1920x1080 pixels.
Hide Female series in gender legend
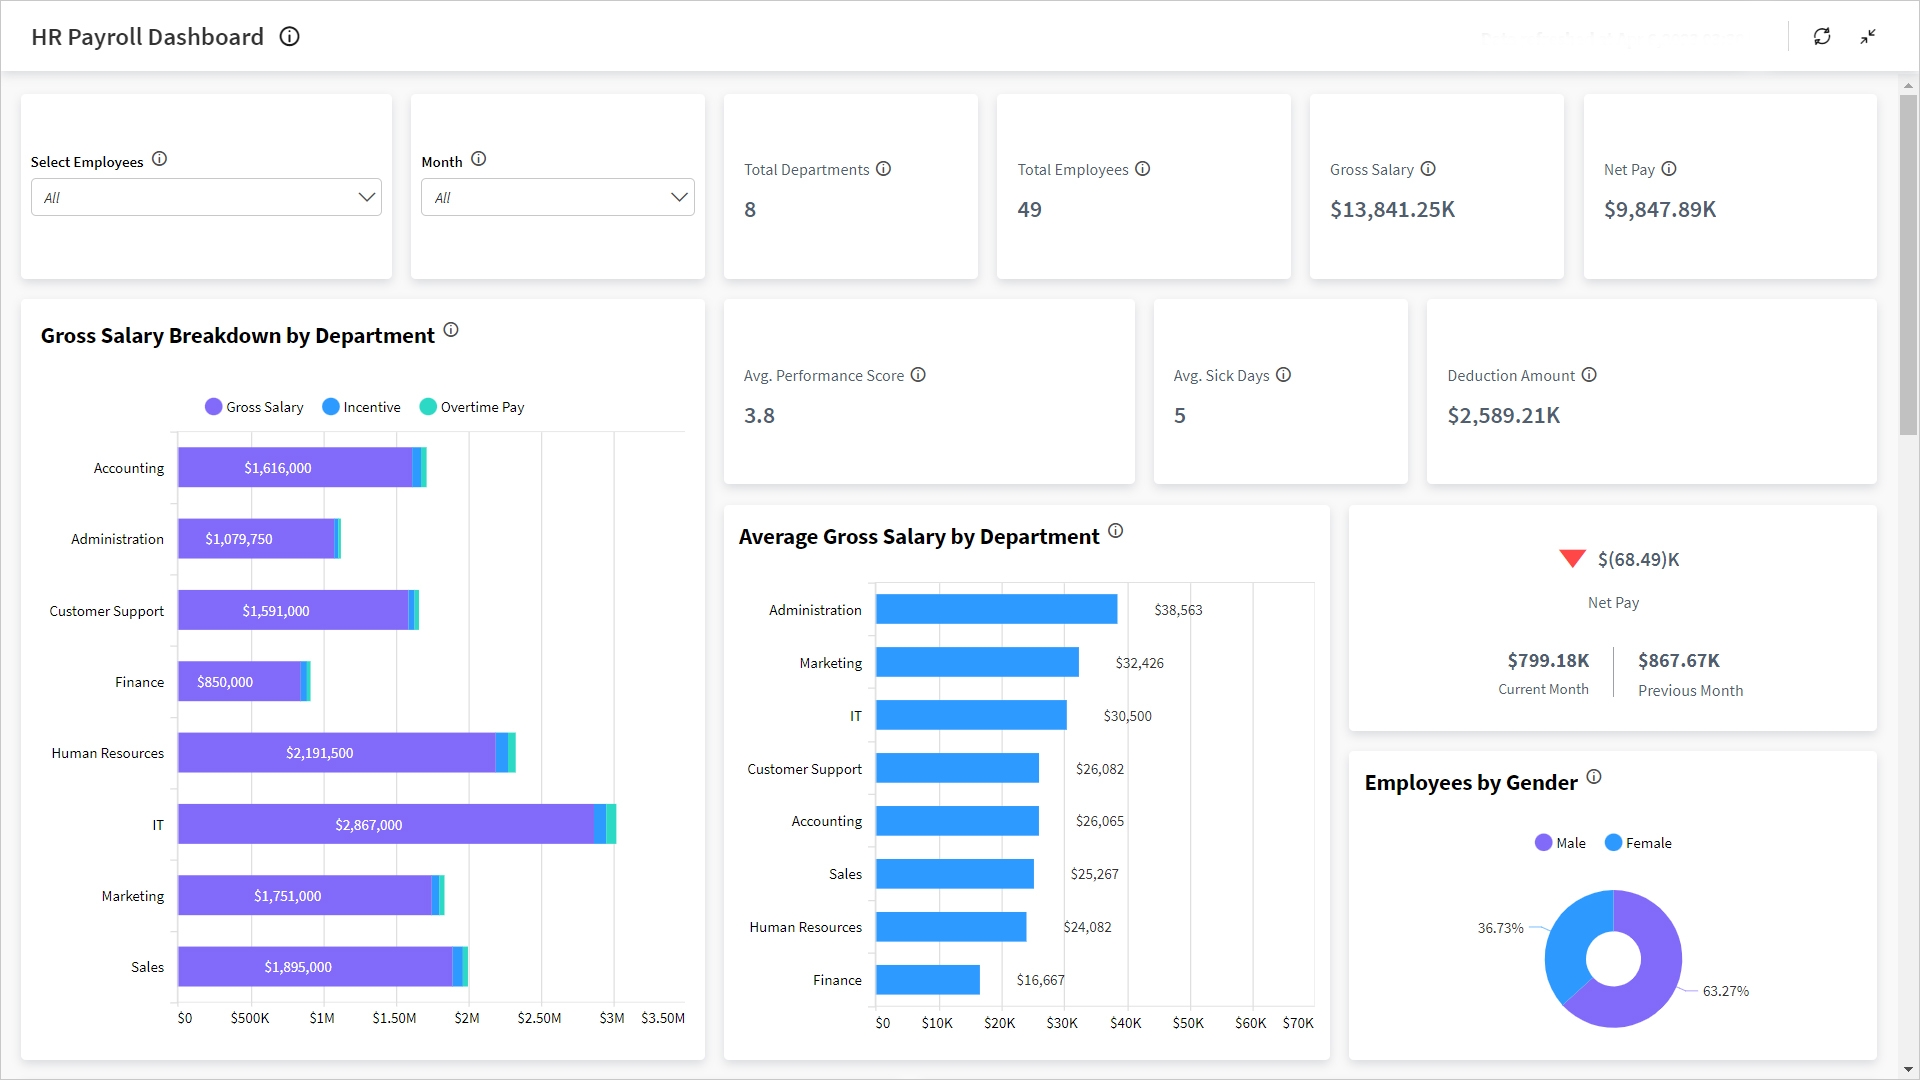(x=1638, y=843)
